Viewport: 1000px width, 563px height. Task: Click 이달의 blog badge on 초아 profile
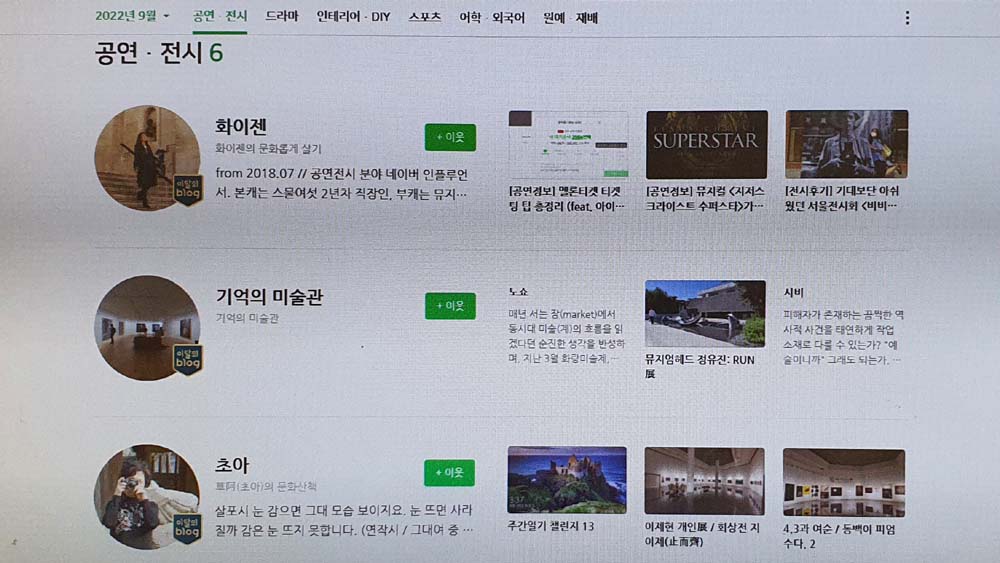[187, 529]
